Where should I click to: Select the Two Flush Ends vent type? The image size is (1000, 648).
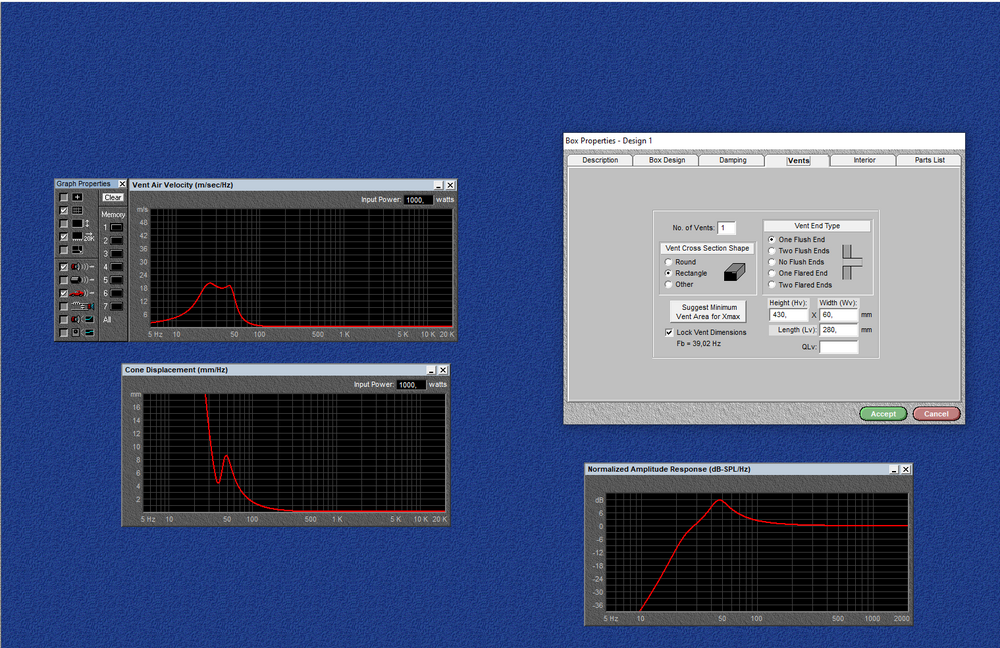point(772,251)
